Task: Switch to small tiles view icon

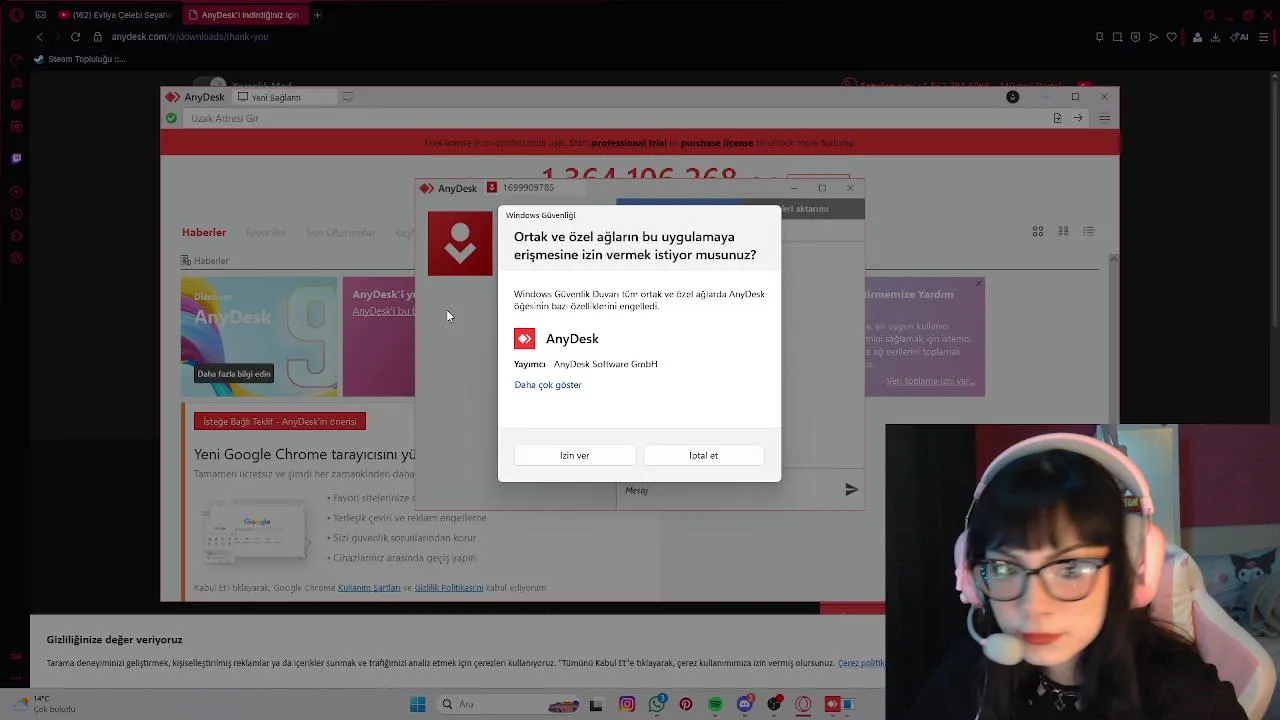Action: pyautogui.click(x=1063, y=231)
